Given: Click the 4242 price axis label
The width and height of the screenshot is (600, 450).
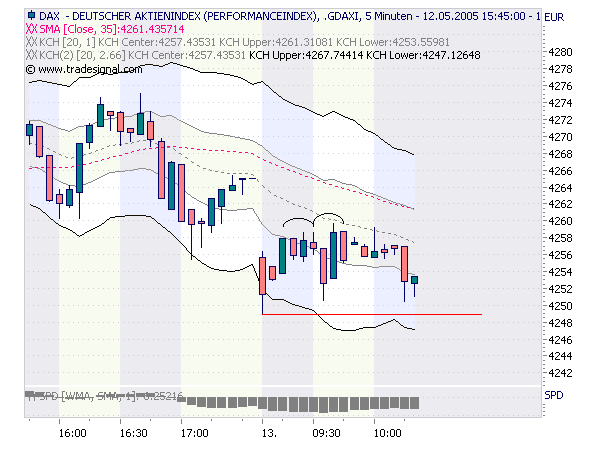Looking at the screenshot, I should (x=560, y=373).
